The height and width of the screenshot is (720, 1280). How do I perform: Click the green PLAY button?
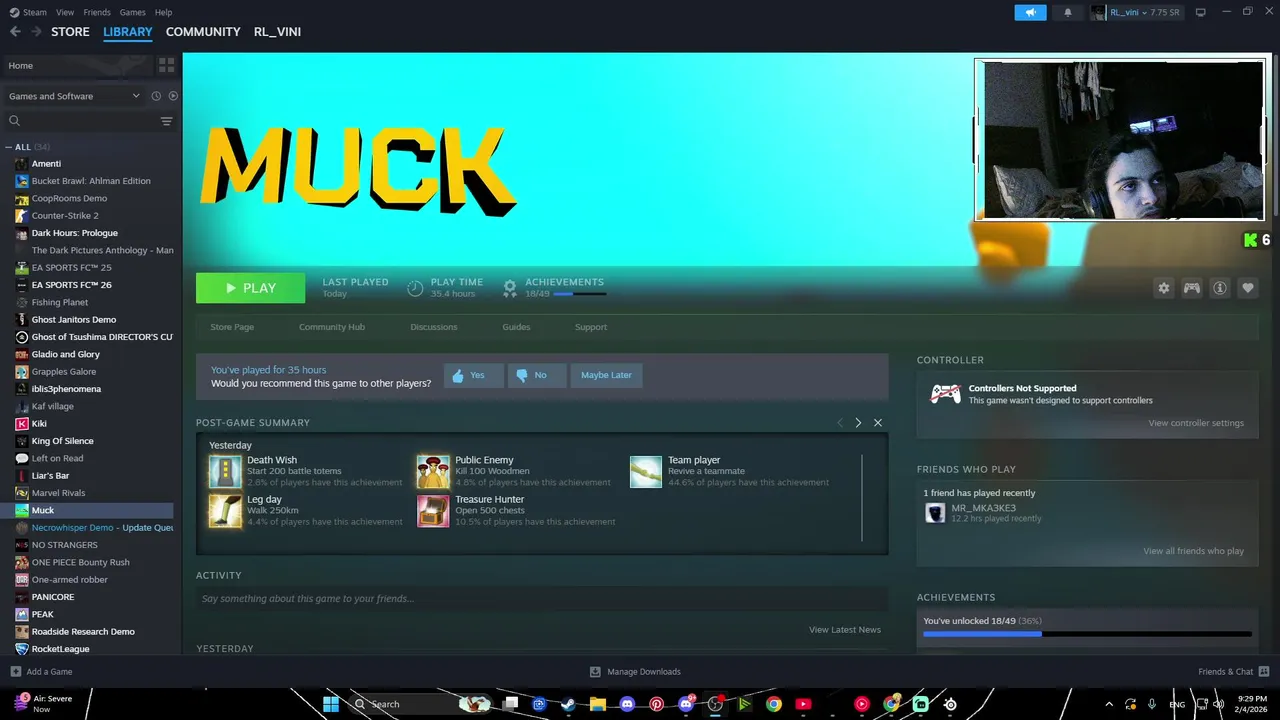(250, 288)
